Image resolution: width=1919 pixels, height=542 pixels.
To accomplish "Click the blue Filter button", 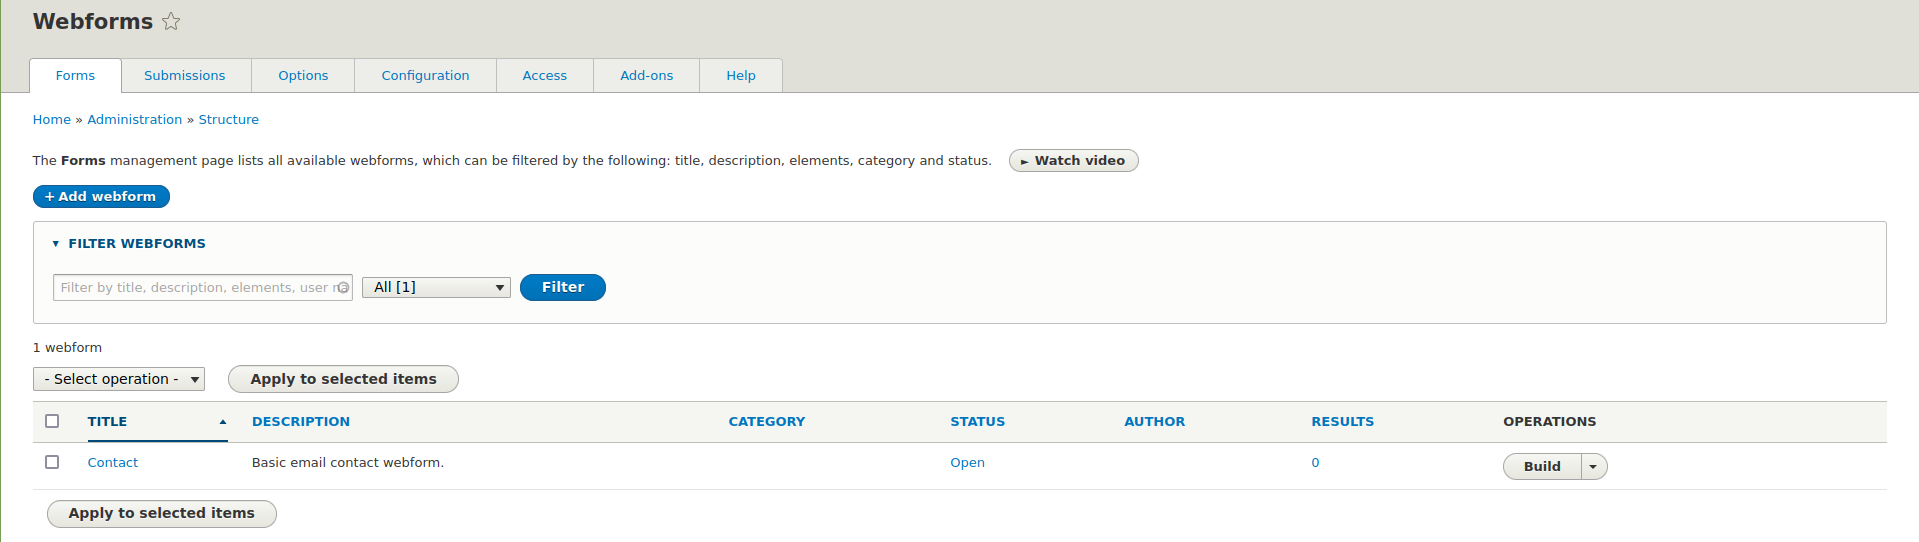I will (x=562, y=288).
